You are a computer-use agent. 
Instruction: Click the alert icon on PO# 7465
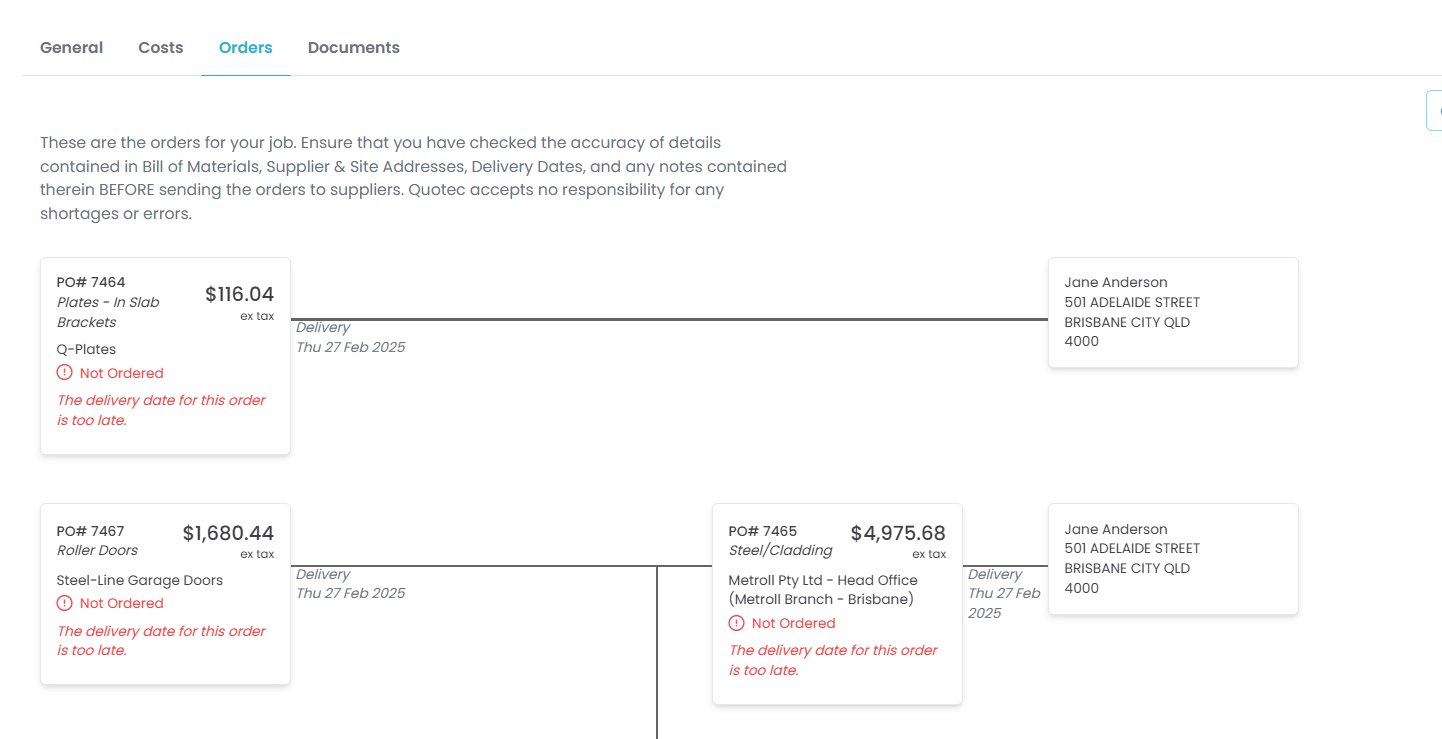point(737,623)
